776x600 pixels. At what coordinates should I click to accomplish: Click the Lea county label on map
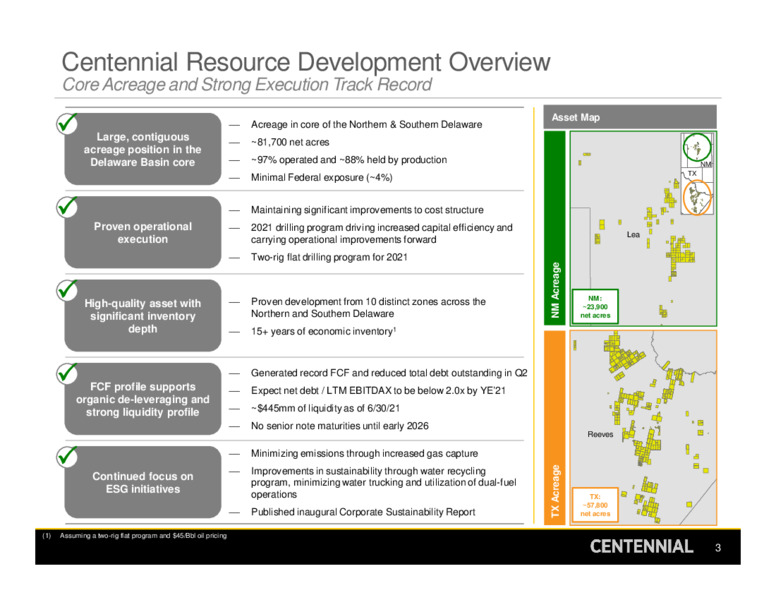(633, 235)
